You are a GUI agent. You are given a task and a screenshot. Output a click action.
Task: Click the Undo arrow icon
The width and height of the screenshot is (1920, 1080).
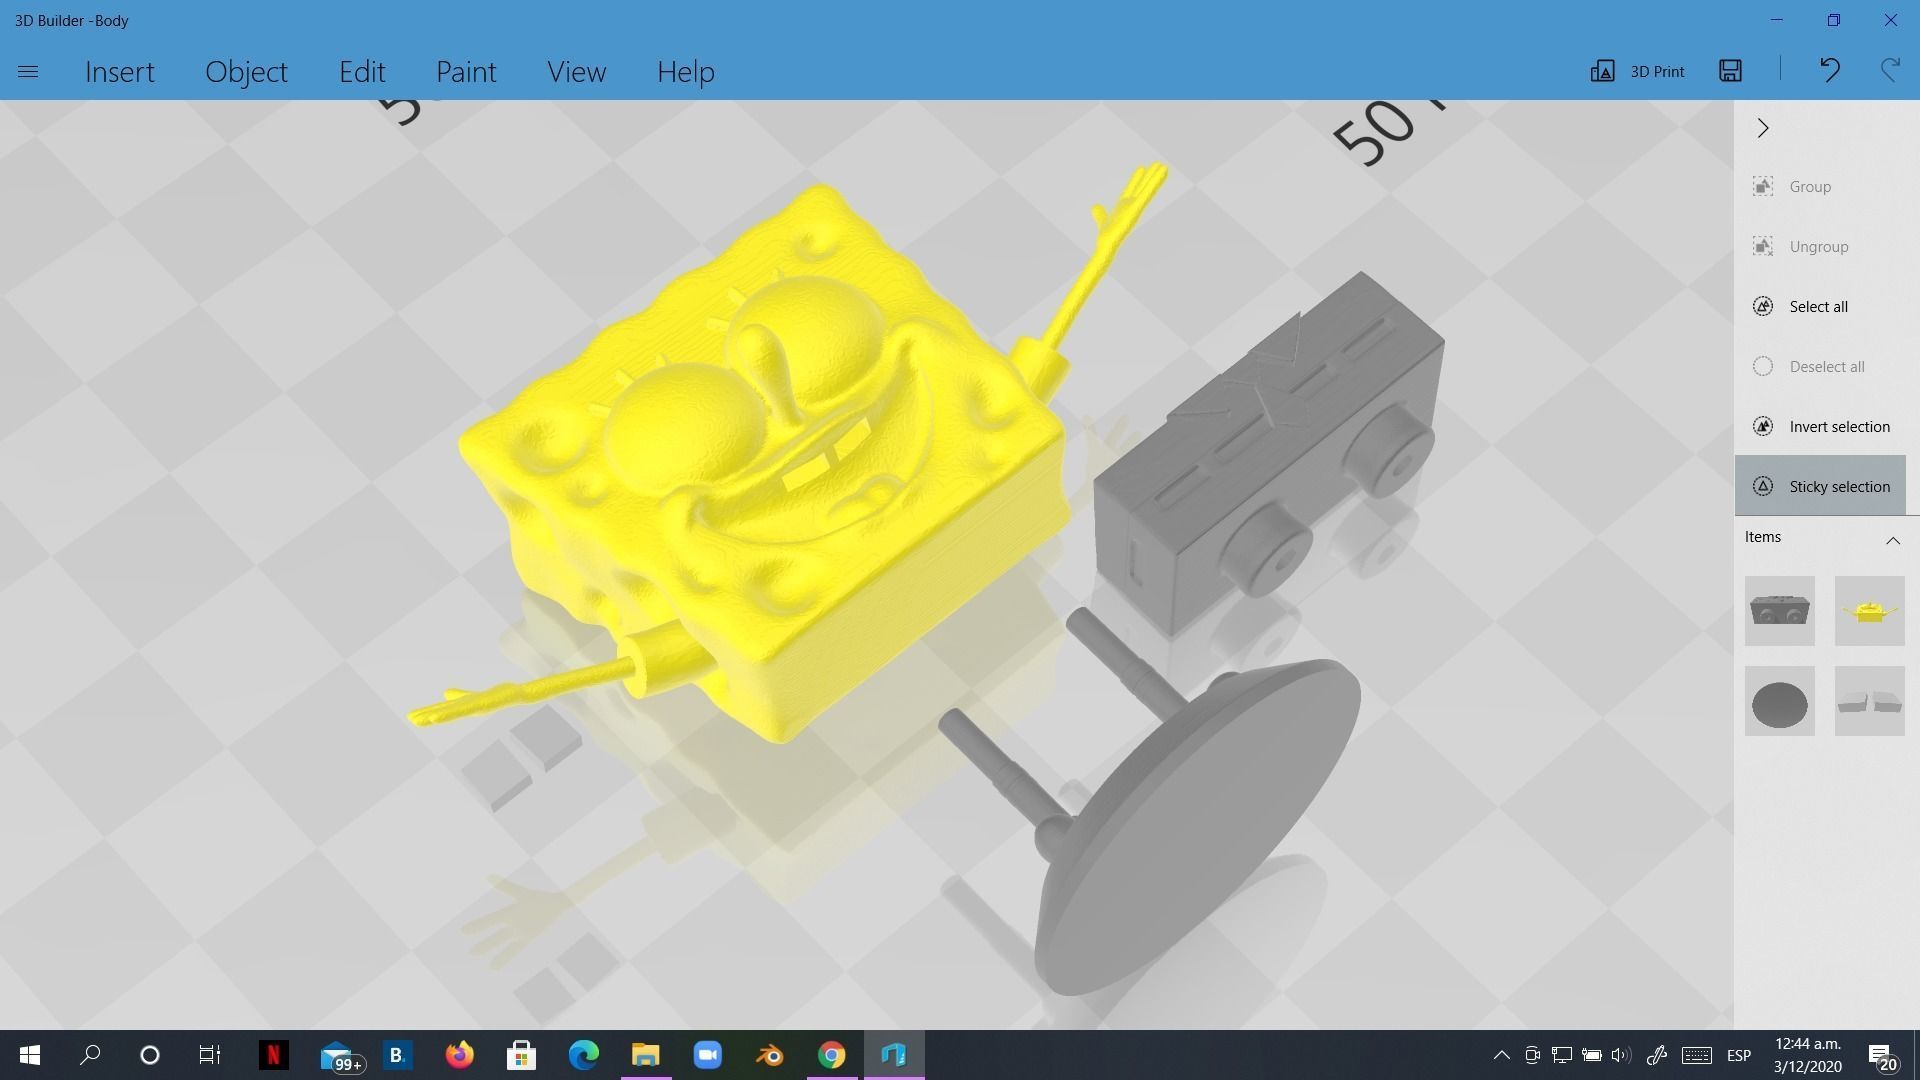1829,70
